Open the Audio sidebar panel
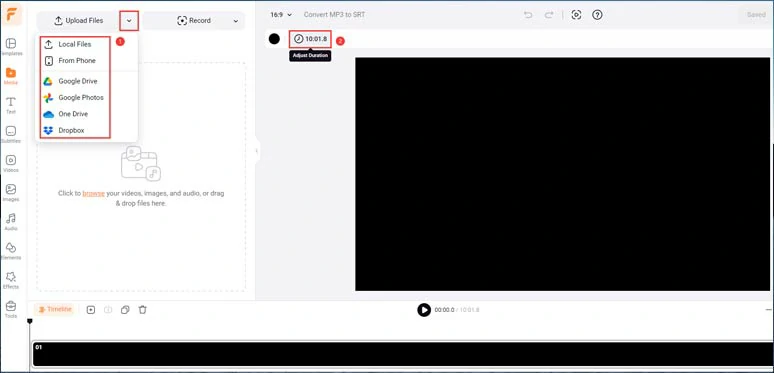This screenshot has height=373, width=774. (x=11, y=222)
